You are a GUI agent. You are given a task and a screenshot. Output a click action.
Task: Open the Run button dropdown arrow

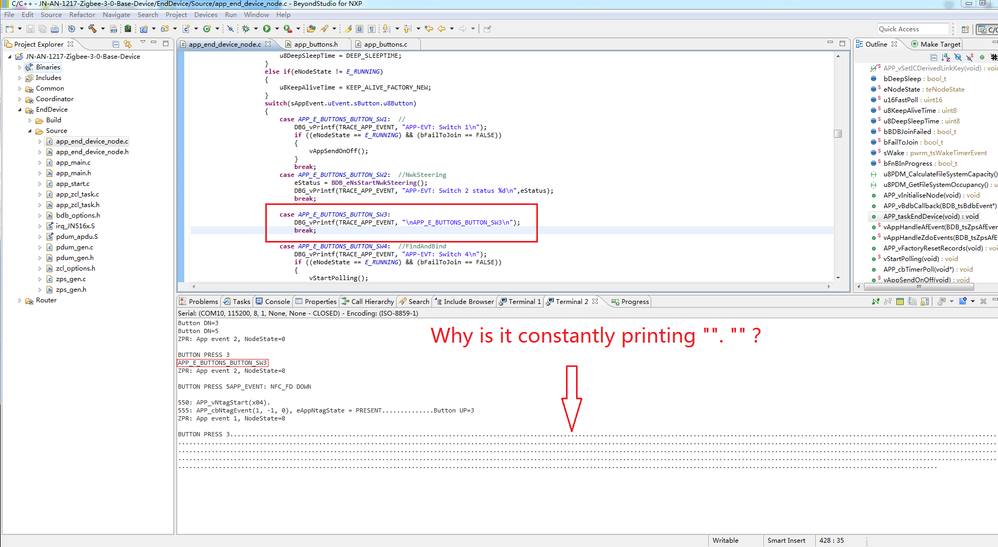coord(277,29)
